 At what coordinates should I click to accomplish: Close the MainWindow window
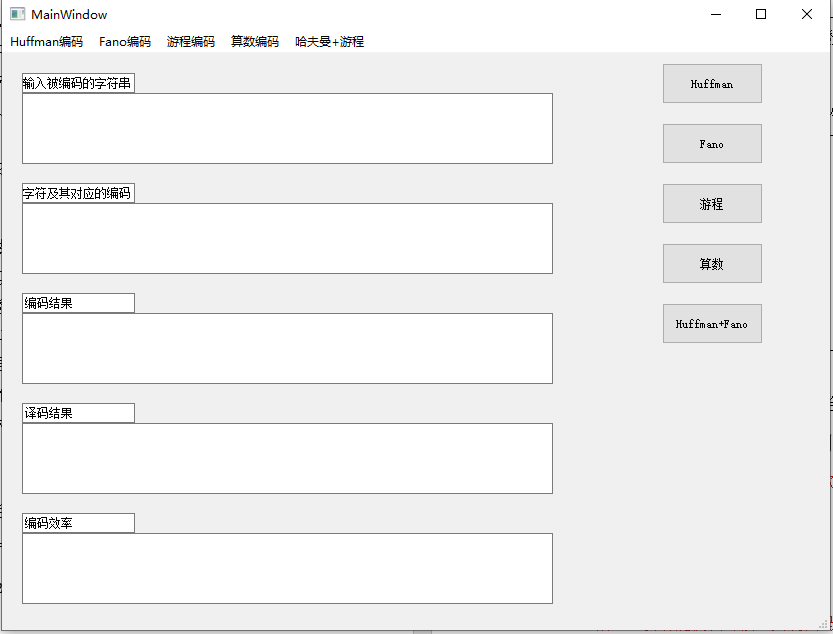tap(806, 14)
